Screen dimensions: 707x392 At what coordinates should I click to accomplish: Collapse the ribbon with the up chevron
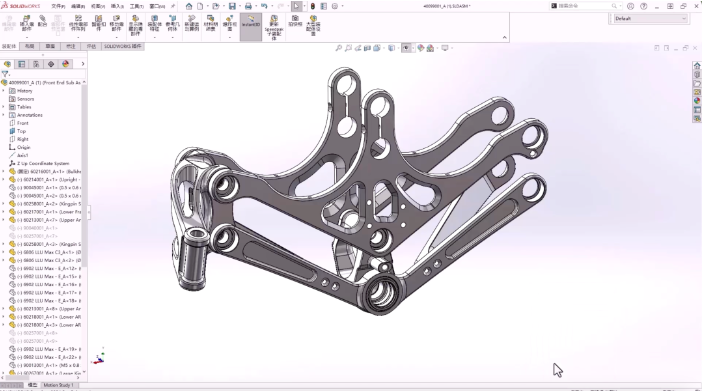tap(505, 37)
